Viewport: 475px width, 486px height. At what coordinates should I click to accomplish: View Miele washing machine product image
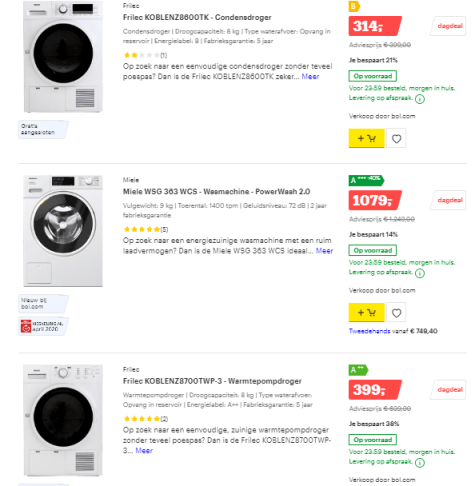point(63,231)
